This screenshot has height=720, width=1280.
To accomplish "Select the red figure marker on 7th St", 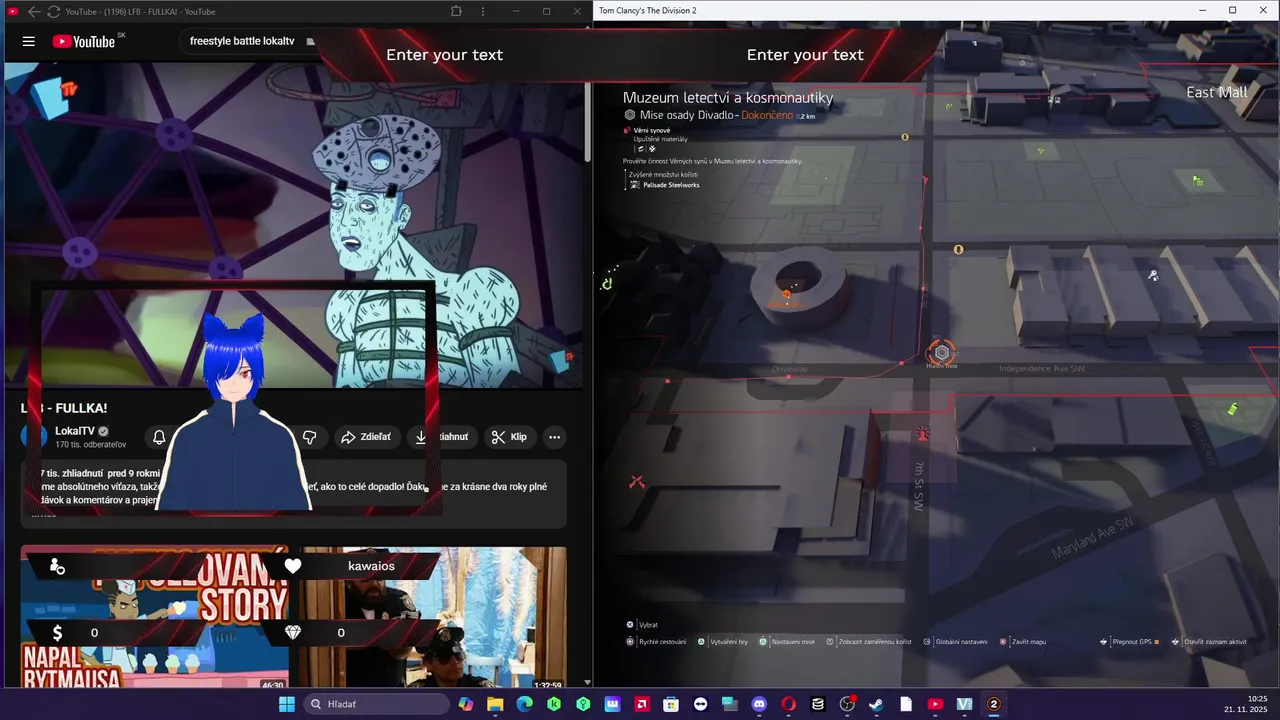I will coord(922,434).
